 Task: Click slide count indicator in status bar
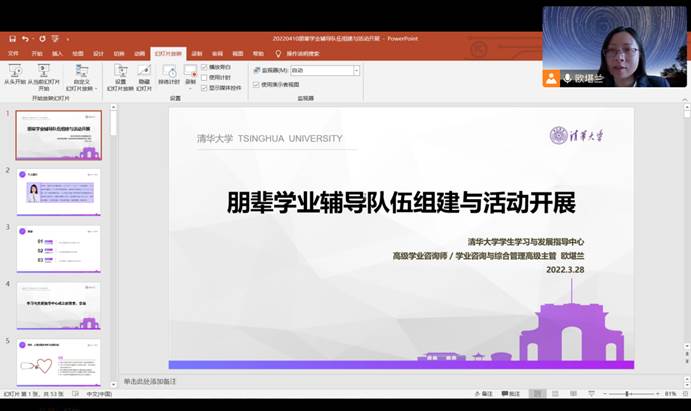click(33, 394)
